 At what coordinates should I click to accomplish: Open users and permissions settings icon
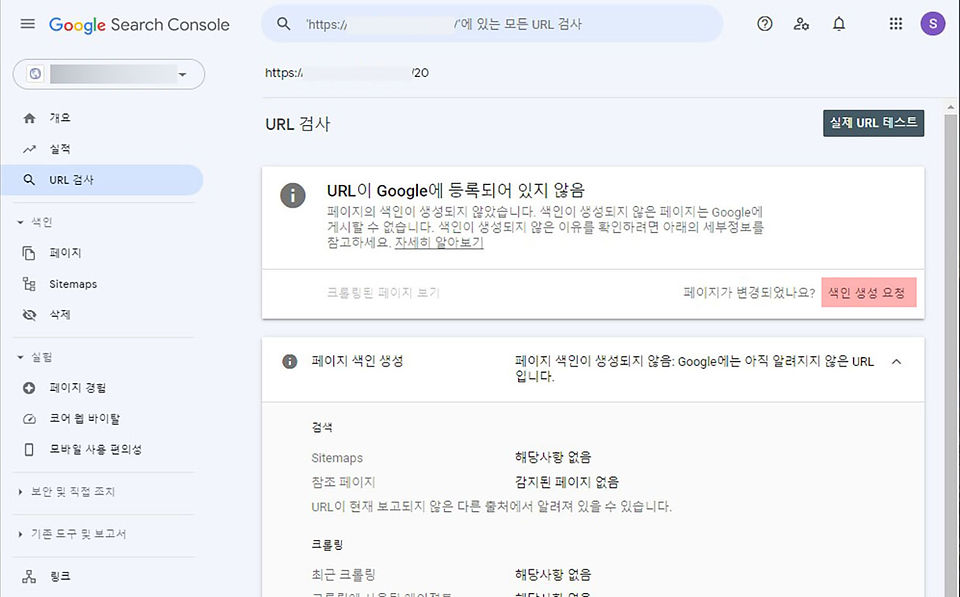[801, 24]
